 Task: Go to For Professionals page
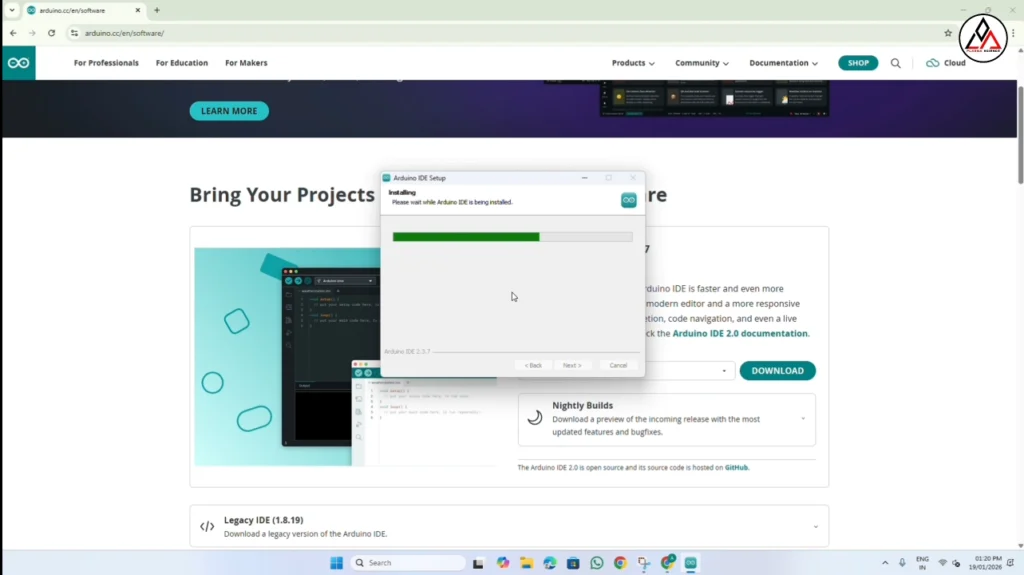(x=106, y=63)
